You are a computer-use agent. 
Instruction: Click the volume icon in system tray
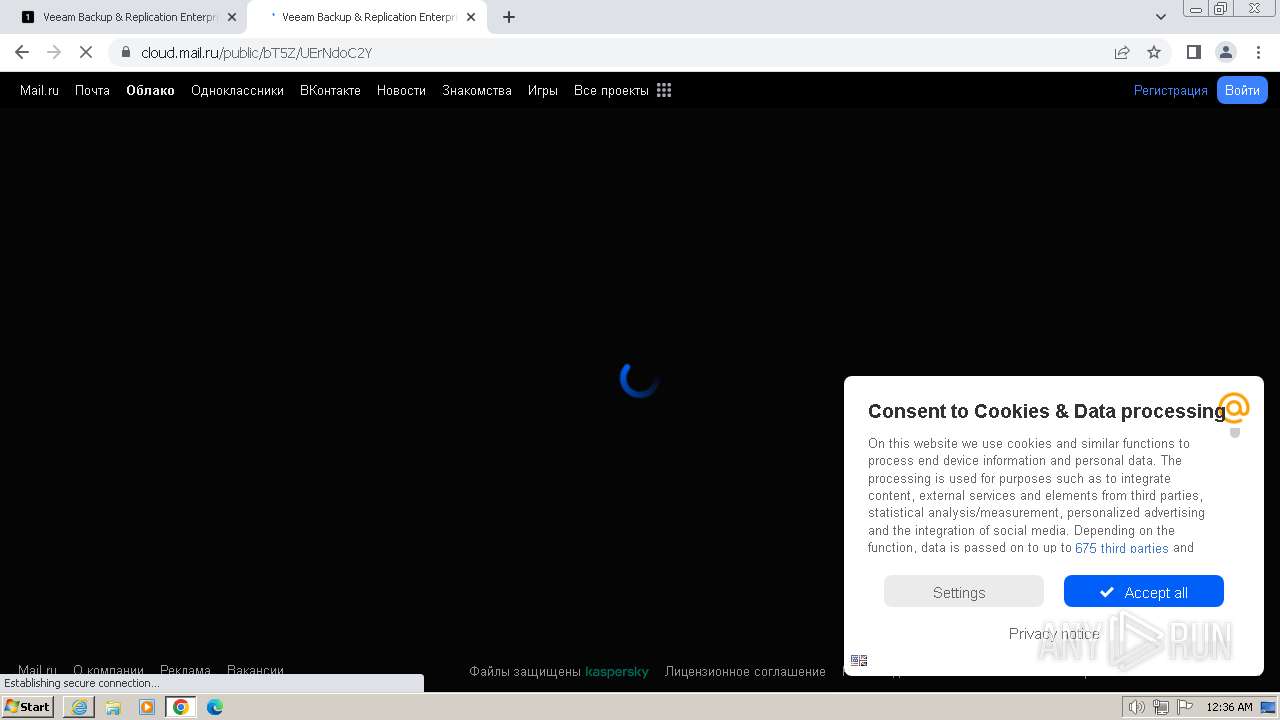click(1136, 707)
